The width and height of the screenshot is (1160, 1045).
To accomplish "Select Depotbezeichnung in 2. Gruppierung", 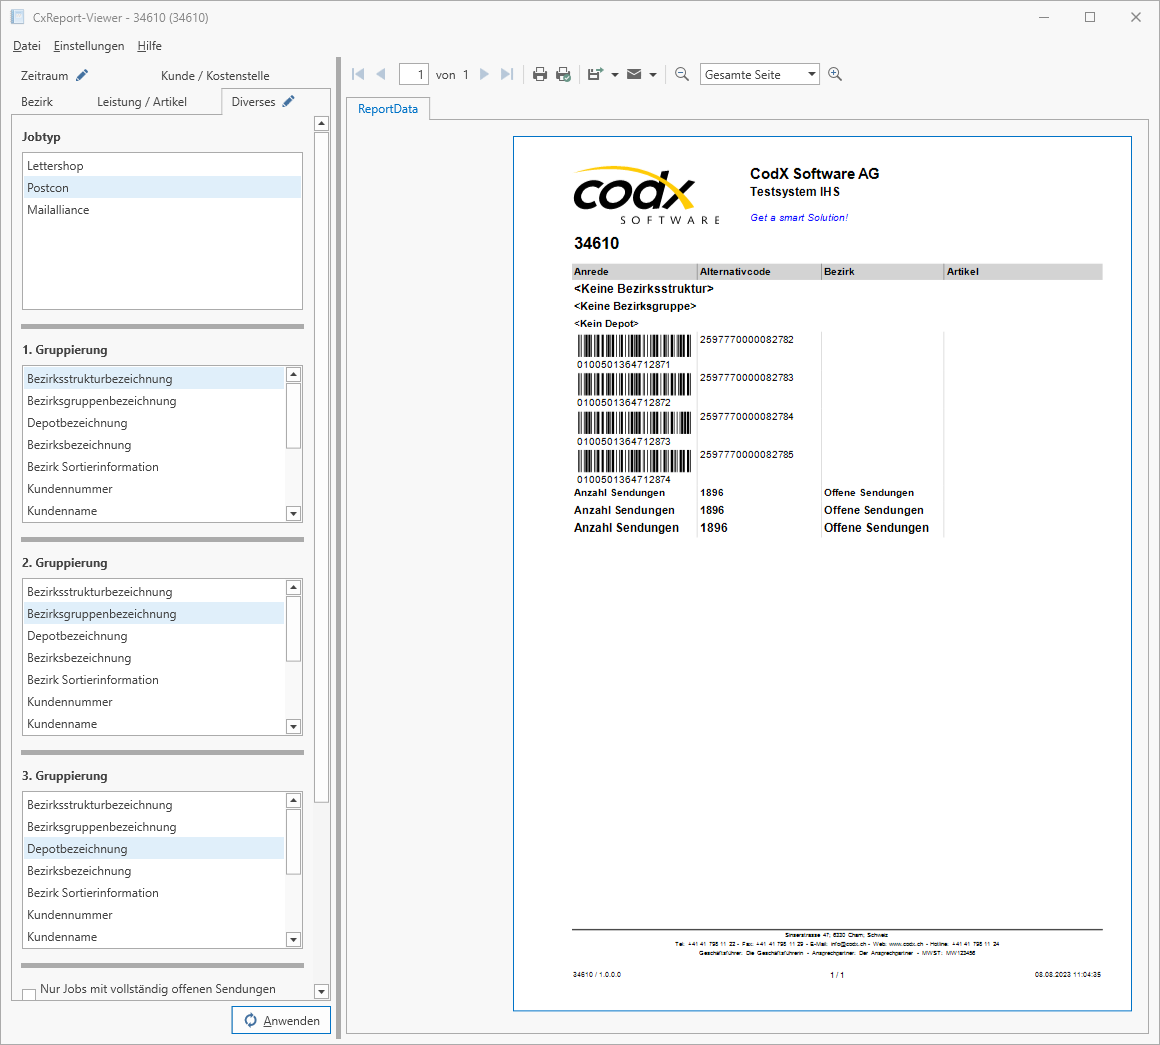I will [x=154, y=636].
